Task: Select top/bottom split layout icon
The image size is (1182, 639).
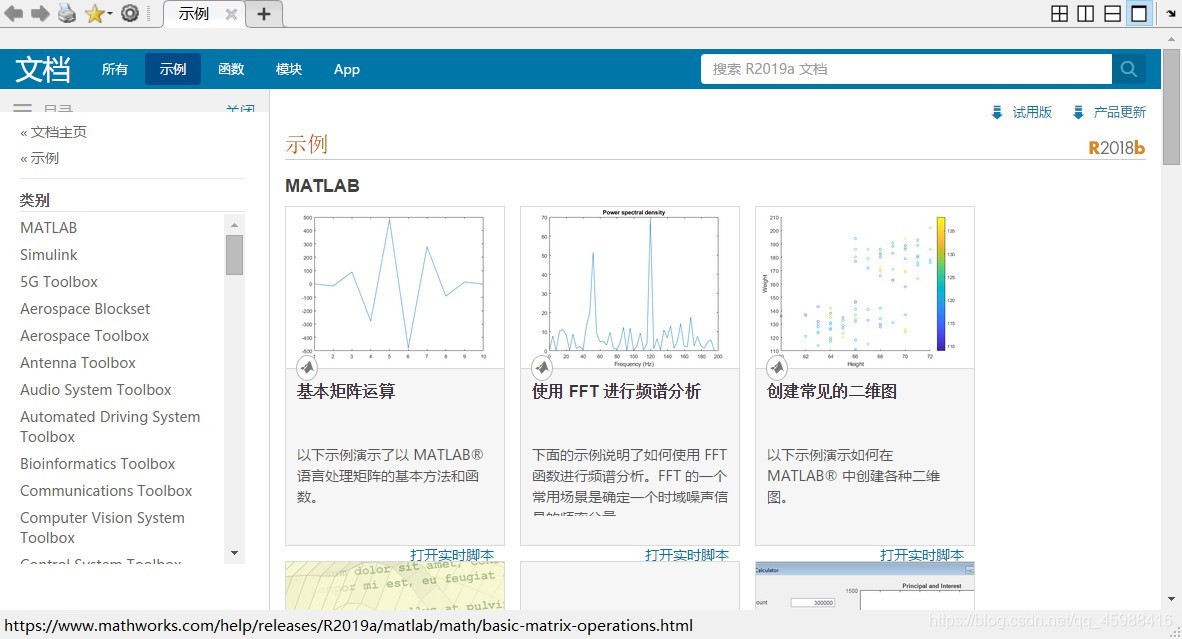Action: pyautogui.click(x=1112, y=14)
